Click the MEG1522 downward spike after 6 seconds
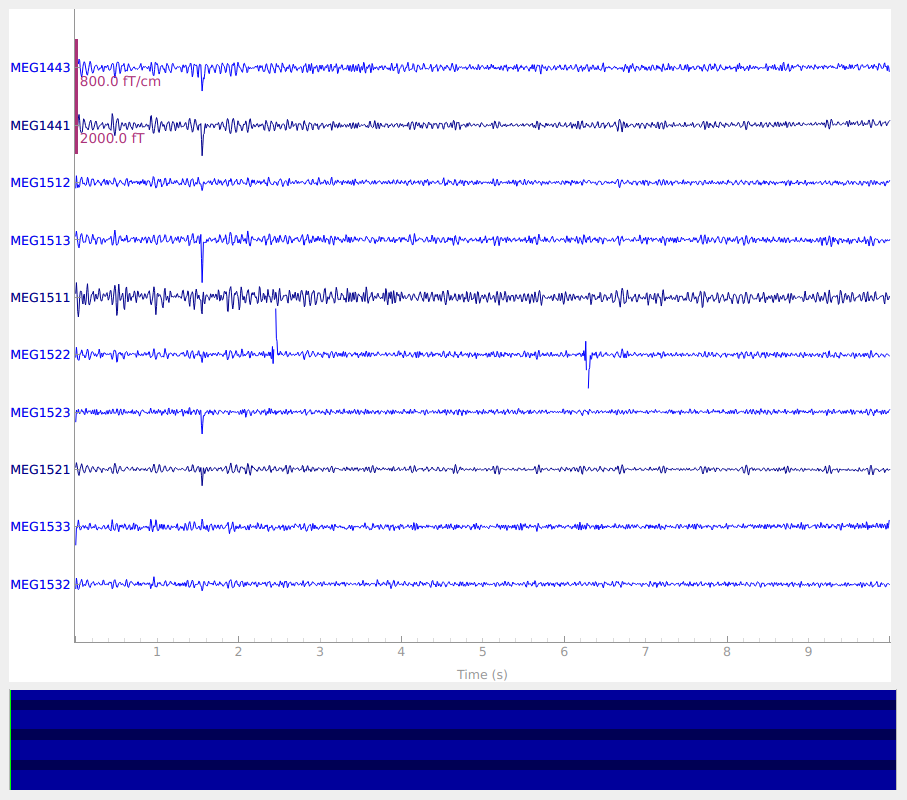The height and width of the screenshot is (800, 907). tap(588, 378)
